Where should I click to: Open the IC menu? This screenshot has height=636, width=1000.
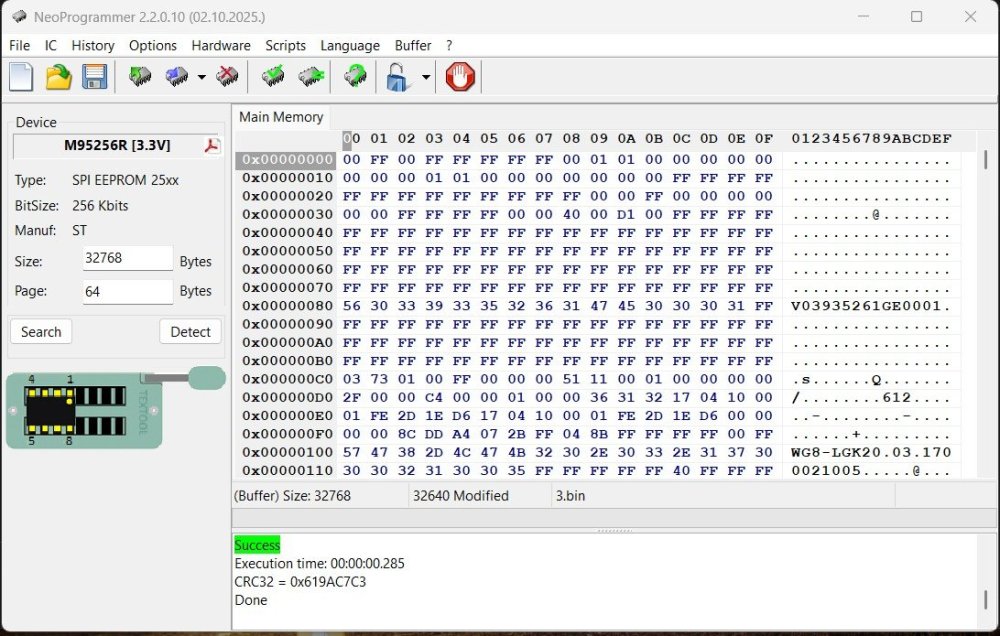point(50,45)
